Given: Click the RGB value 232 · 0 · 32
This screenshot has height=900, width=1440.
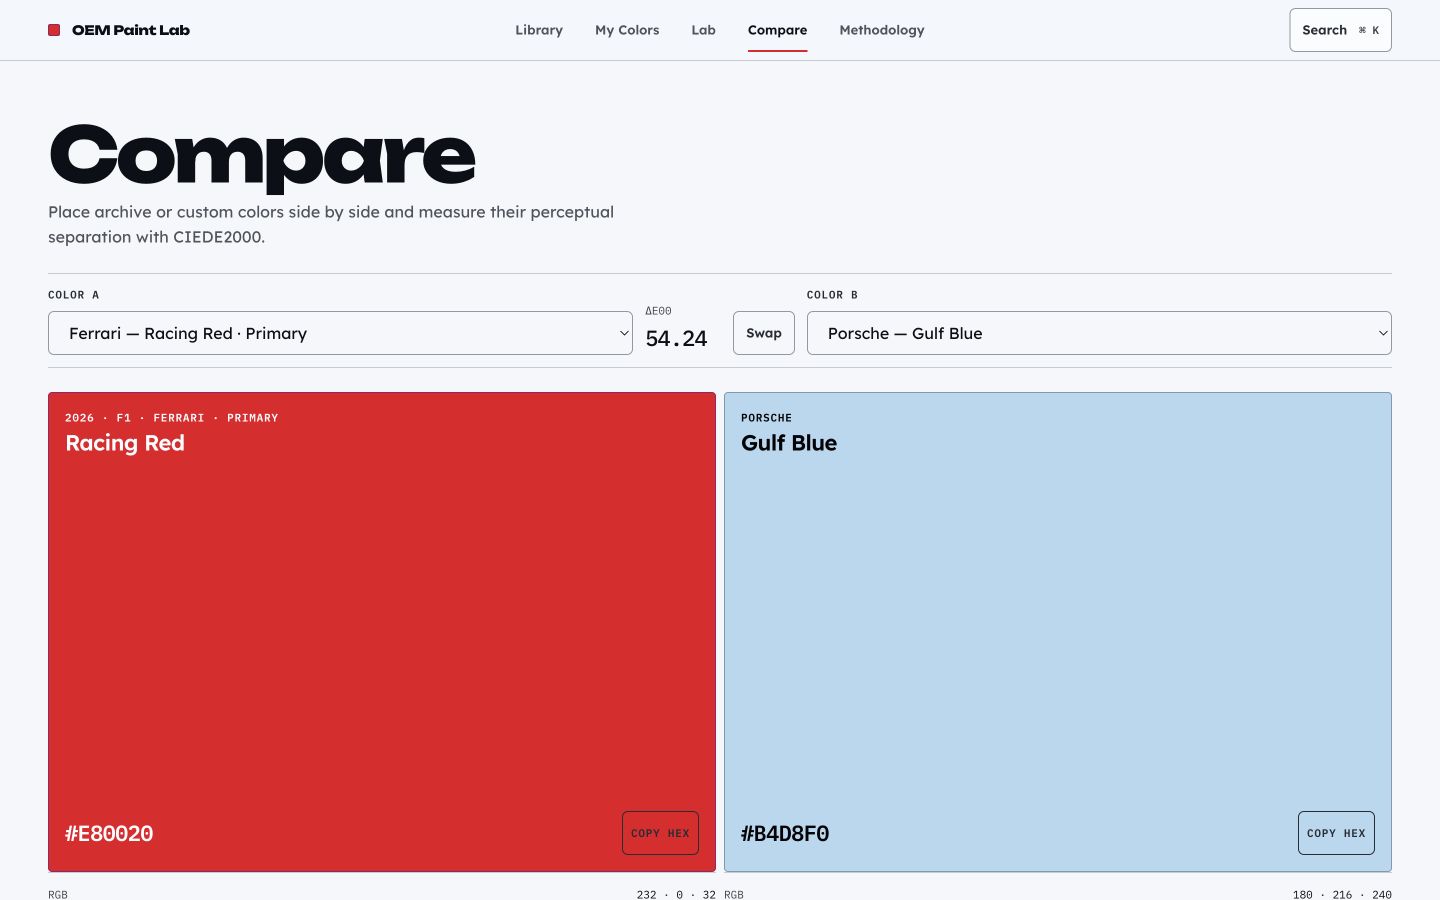Looking at the screenshot, I should [x=676, y=894].
